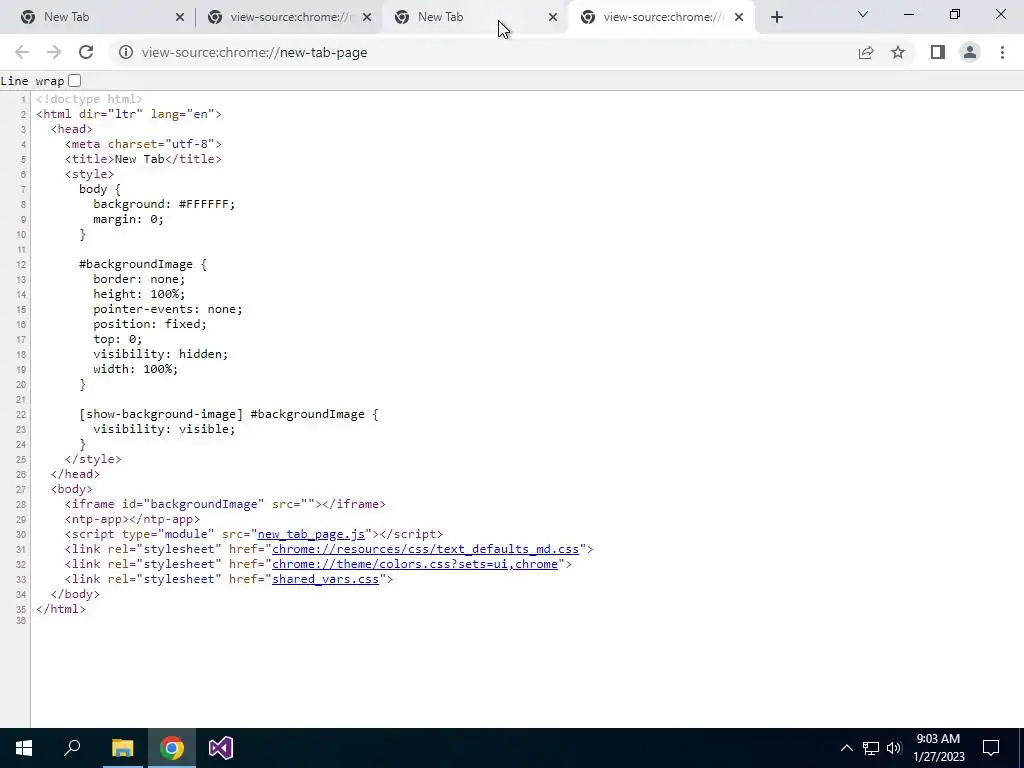This screenshot has width=1024, height=768.
Task: Select the active view-source tab
Action: (x=663, y=17)
